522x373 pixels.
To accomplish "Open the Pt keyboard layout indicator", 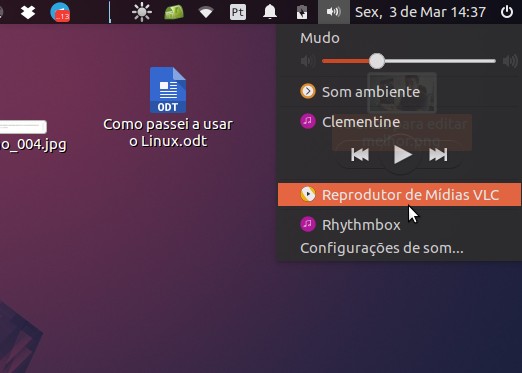I will click(238, 12).
